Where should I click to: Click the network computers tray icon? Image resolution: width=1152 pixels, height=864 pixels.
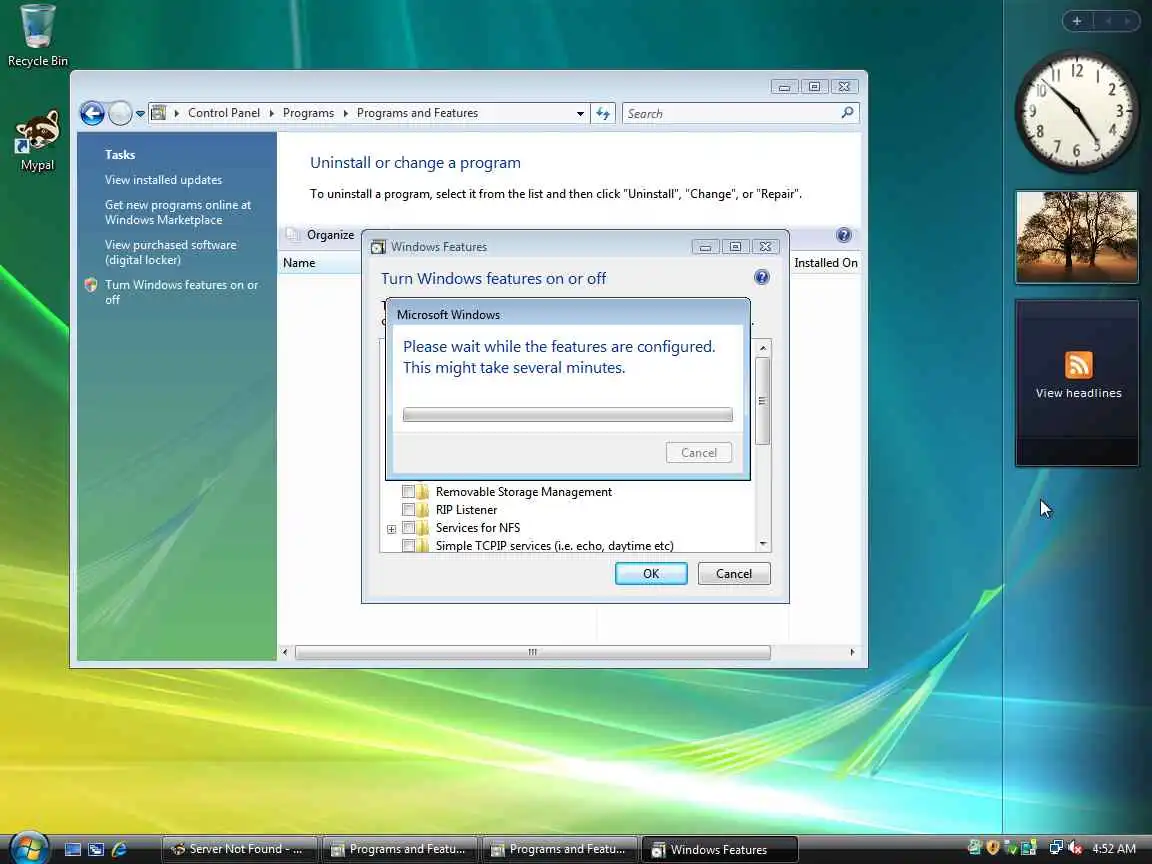(x=1056, y=848)
